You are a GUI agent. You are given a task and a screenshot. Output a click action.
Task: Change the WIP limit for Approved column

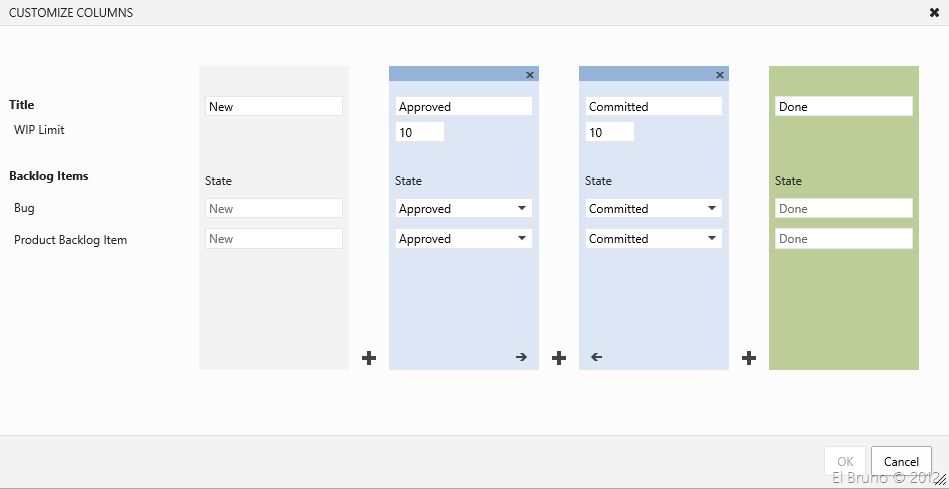[x=420, y=133]
